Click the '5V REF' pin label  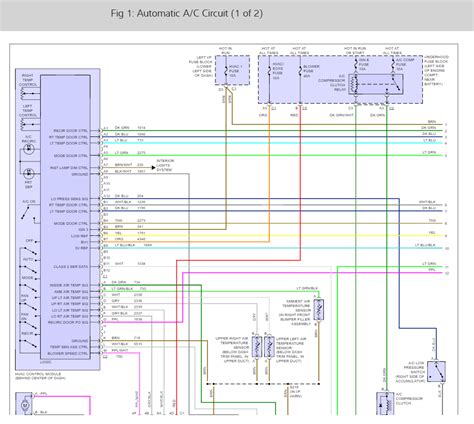82,248
